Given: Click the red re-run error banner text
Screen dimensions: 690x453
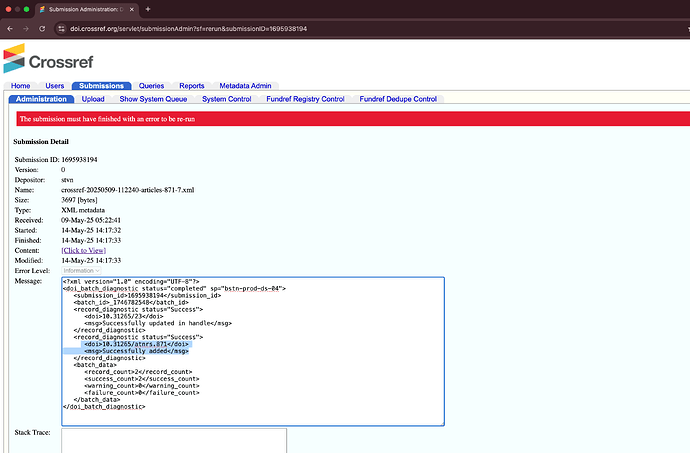Looking at the screenshot, I should 107,119.
